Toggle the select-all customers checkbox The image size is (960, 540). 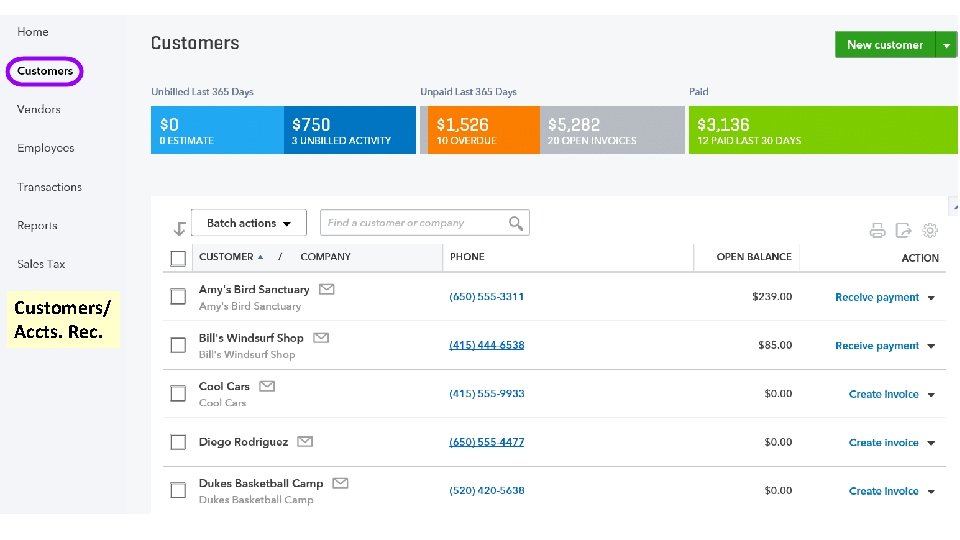click(178, 258)
